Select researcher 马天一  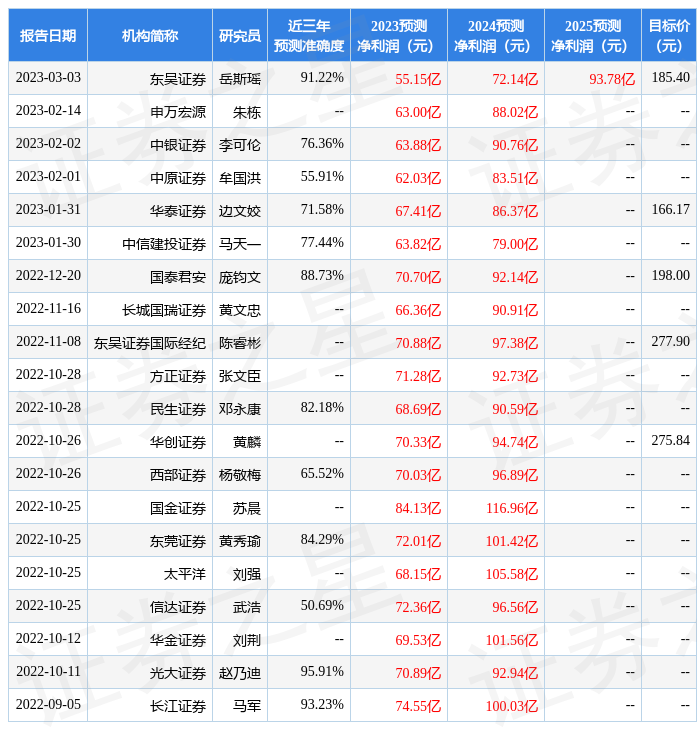click(x=240, y=244)
